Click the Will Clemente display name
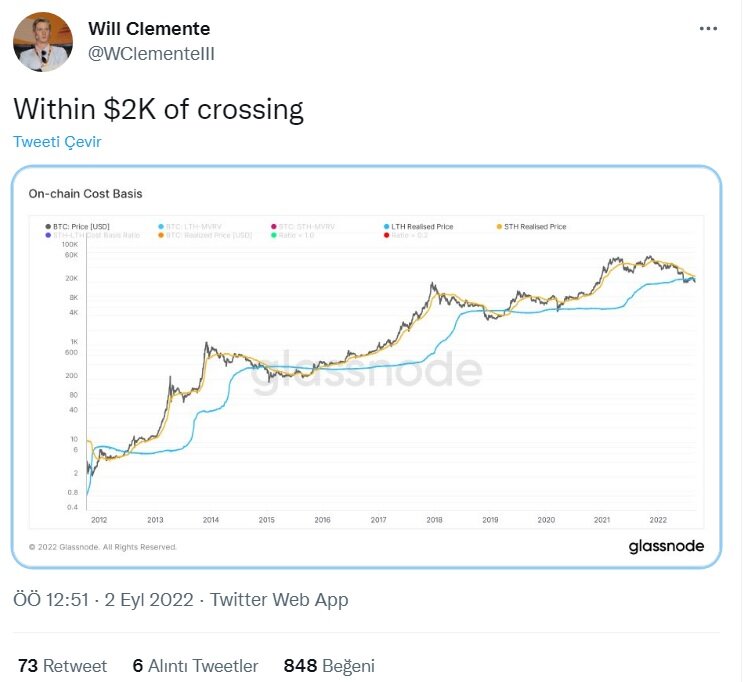Image resolution: width=747 pixels, height=682 pixels. 149,28
